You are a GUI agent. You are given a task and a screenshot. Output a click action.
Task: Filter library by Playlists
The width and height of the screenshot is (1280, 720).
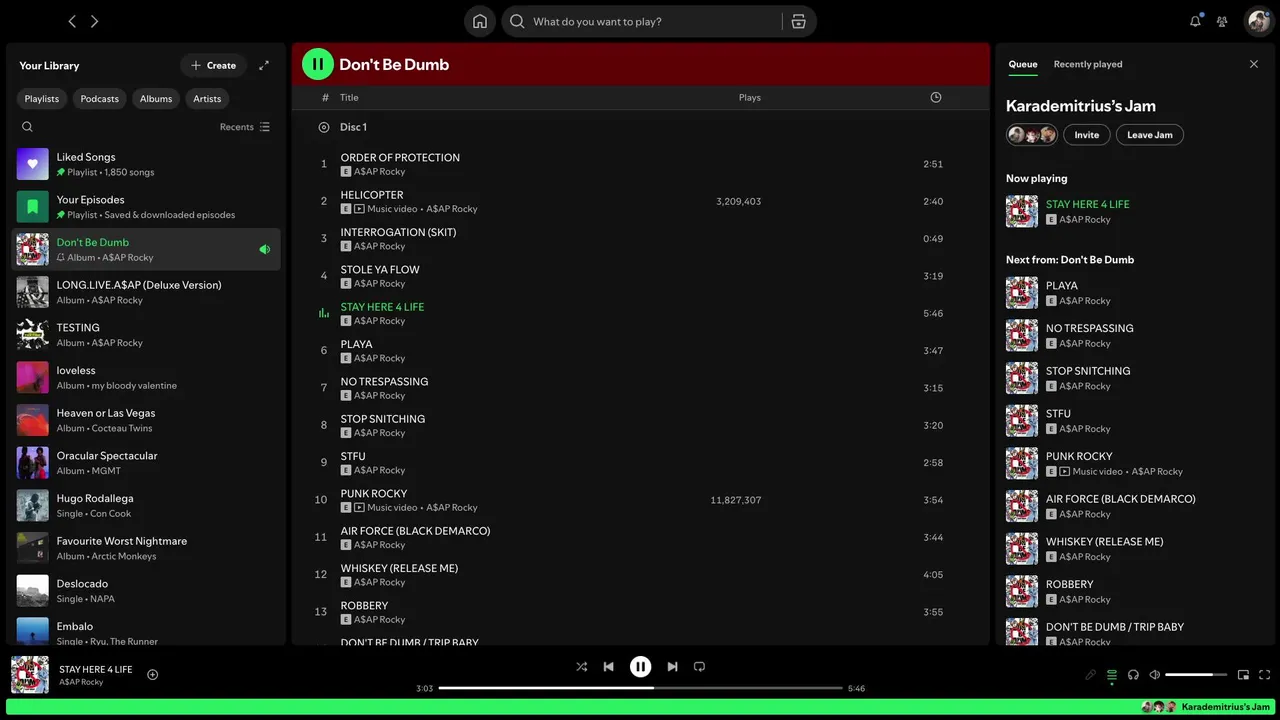pos(41,98)
